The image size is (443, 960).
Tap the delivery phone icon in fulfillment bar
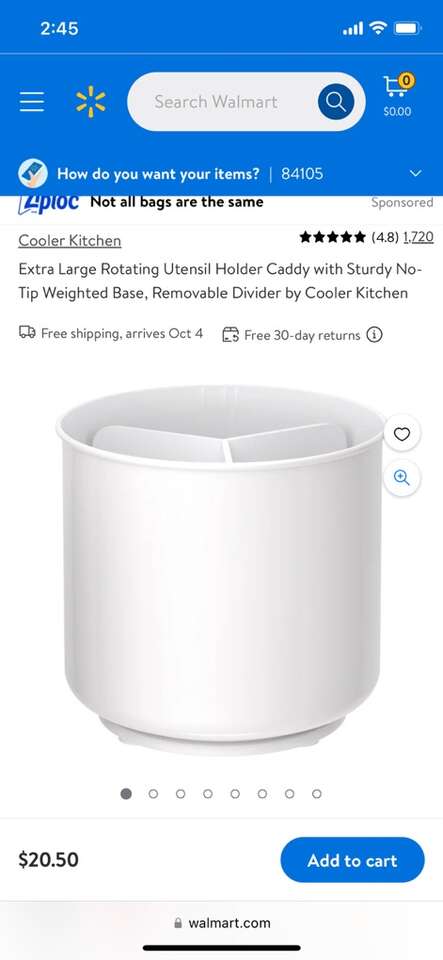(x=33, y=173)
